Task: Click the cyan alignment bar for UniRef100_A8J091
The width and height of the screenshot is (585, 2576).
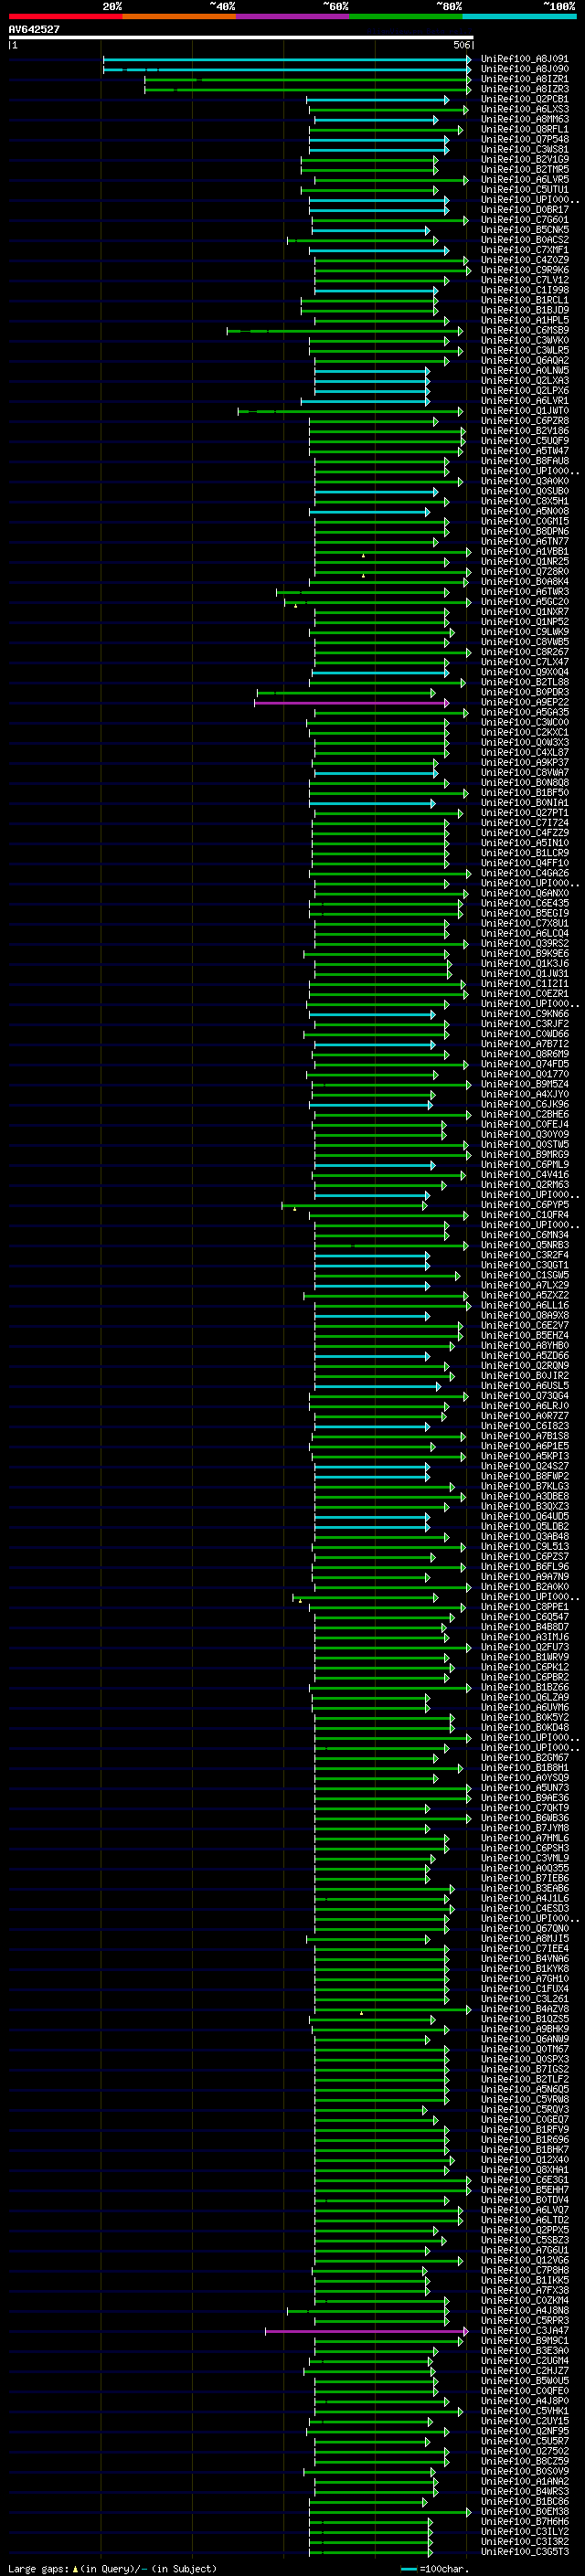Action: 287,59
